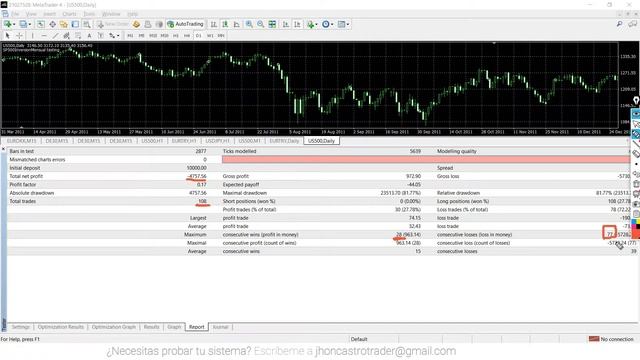Viewport: 640px width, 360px height.
Task: Switch chart to candlesticks style
Action: (x=225, y=24)
